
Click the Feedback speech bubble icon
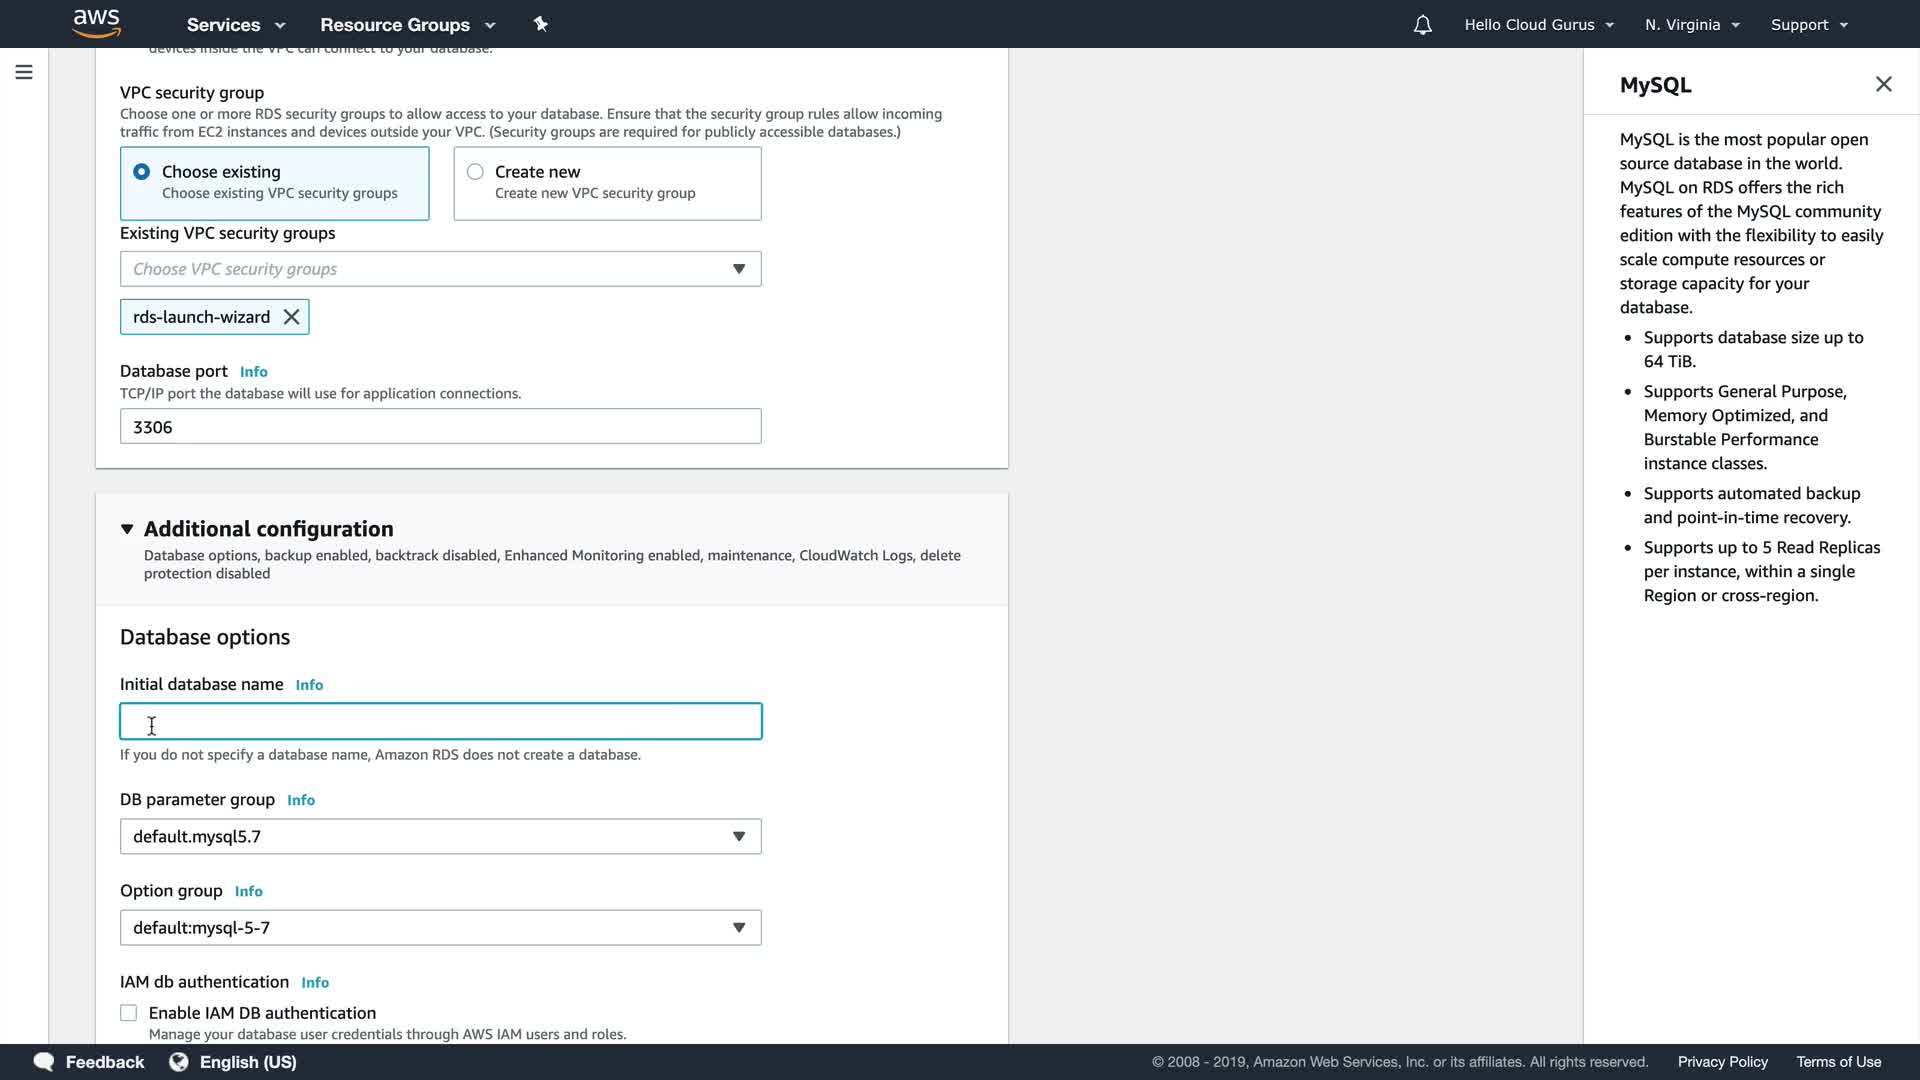tap(44, 1062)
